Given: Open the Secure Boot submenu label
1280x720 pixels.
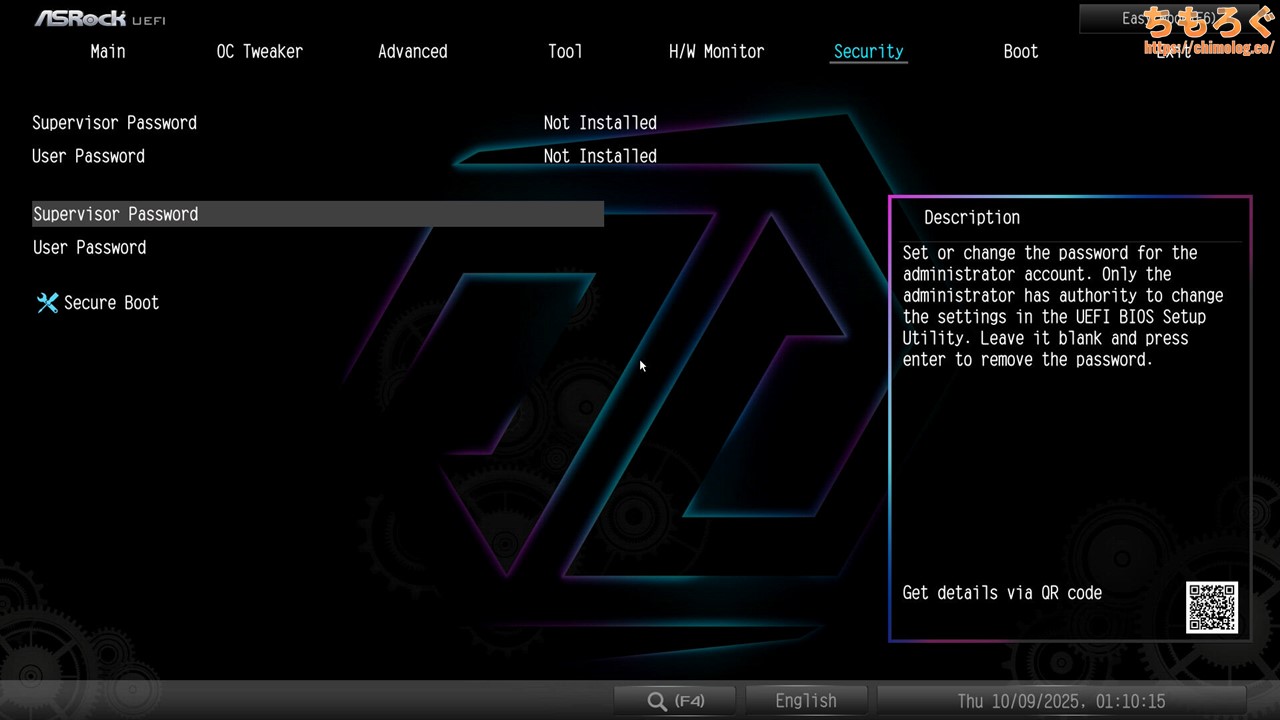Looking at the screenshot, I should pyautogui.click(x=111, y=303).
